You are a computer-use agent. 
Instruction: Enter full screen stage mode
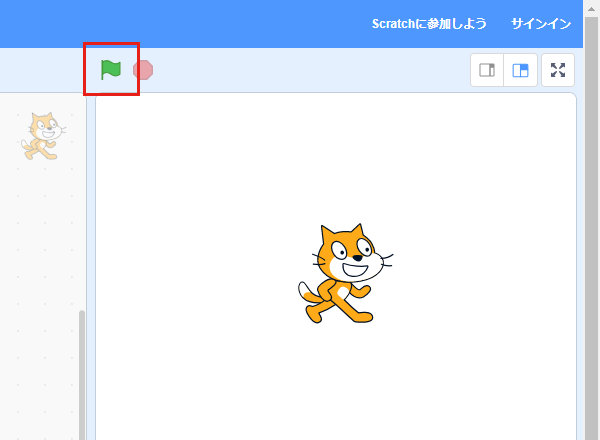coord(558,70)
